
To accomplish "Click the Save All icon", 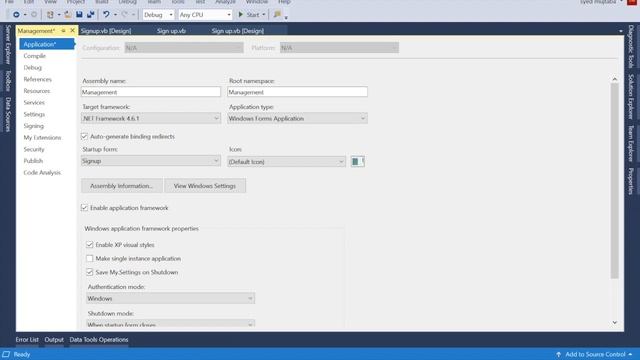I will (x=91, y=15).
